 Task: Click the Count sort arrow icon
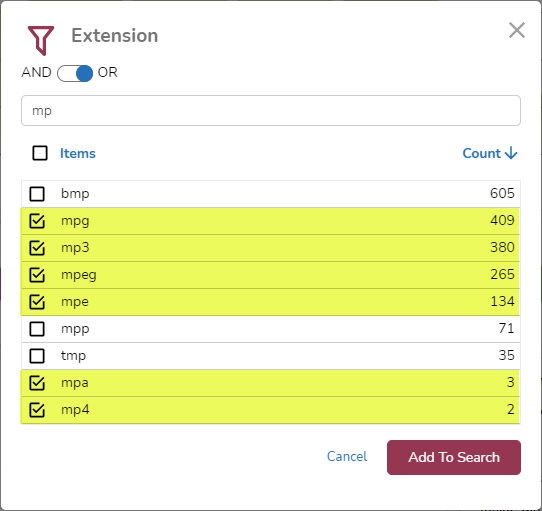[511, 153]
